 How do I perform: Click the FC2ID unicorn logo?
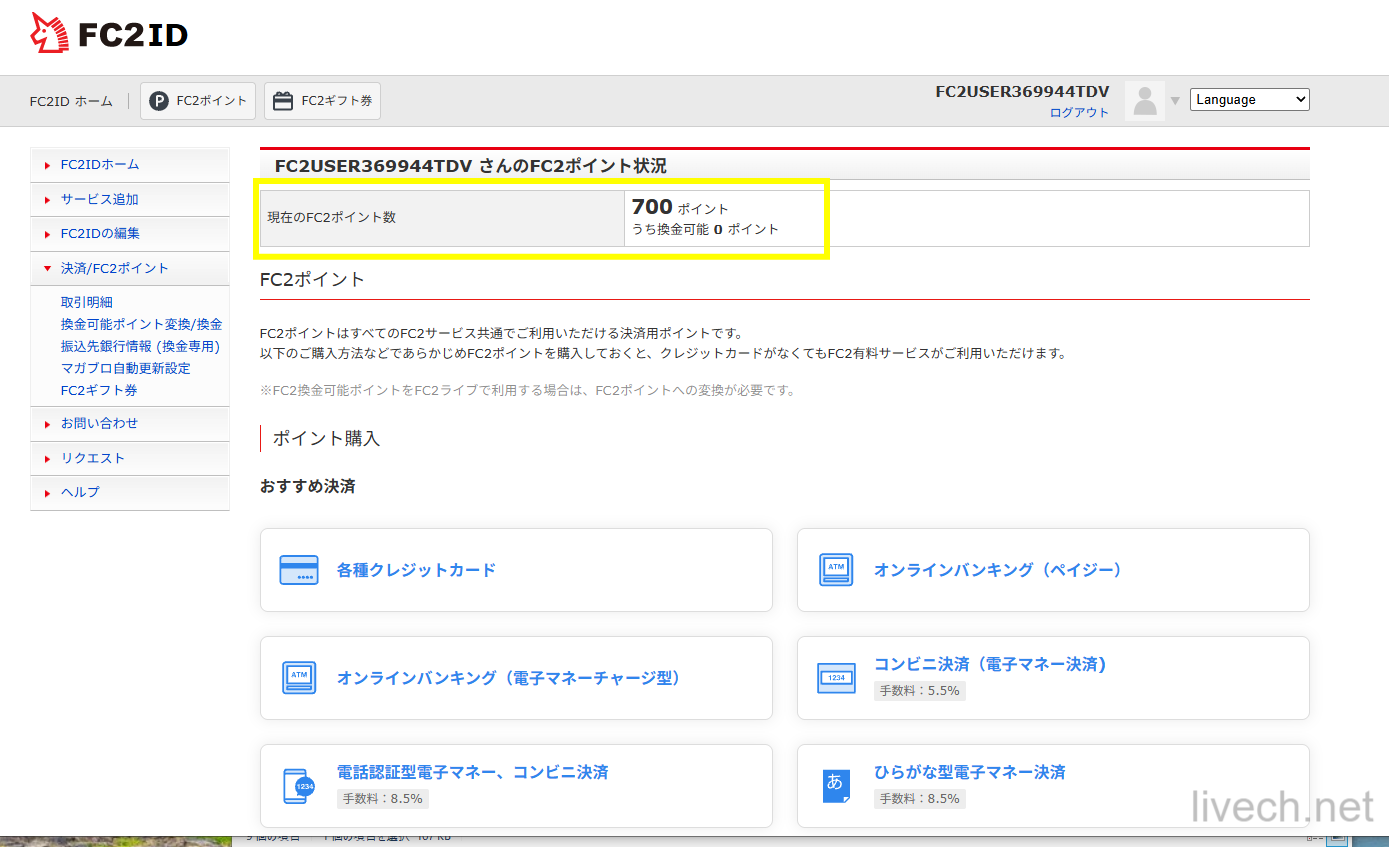point(50,35)
